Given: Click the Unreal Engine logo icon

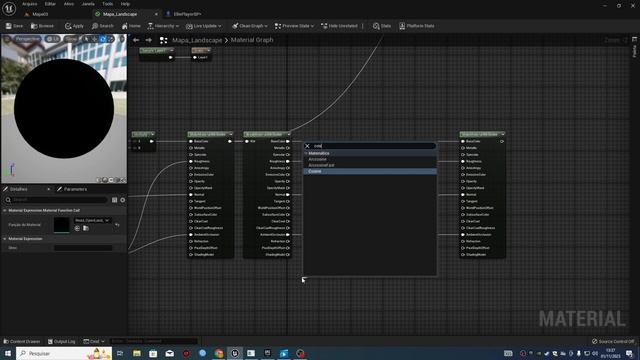Looking at the screenshot, I should click(x=9, y=8).
